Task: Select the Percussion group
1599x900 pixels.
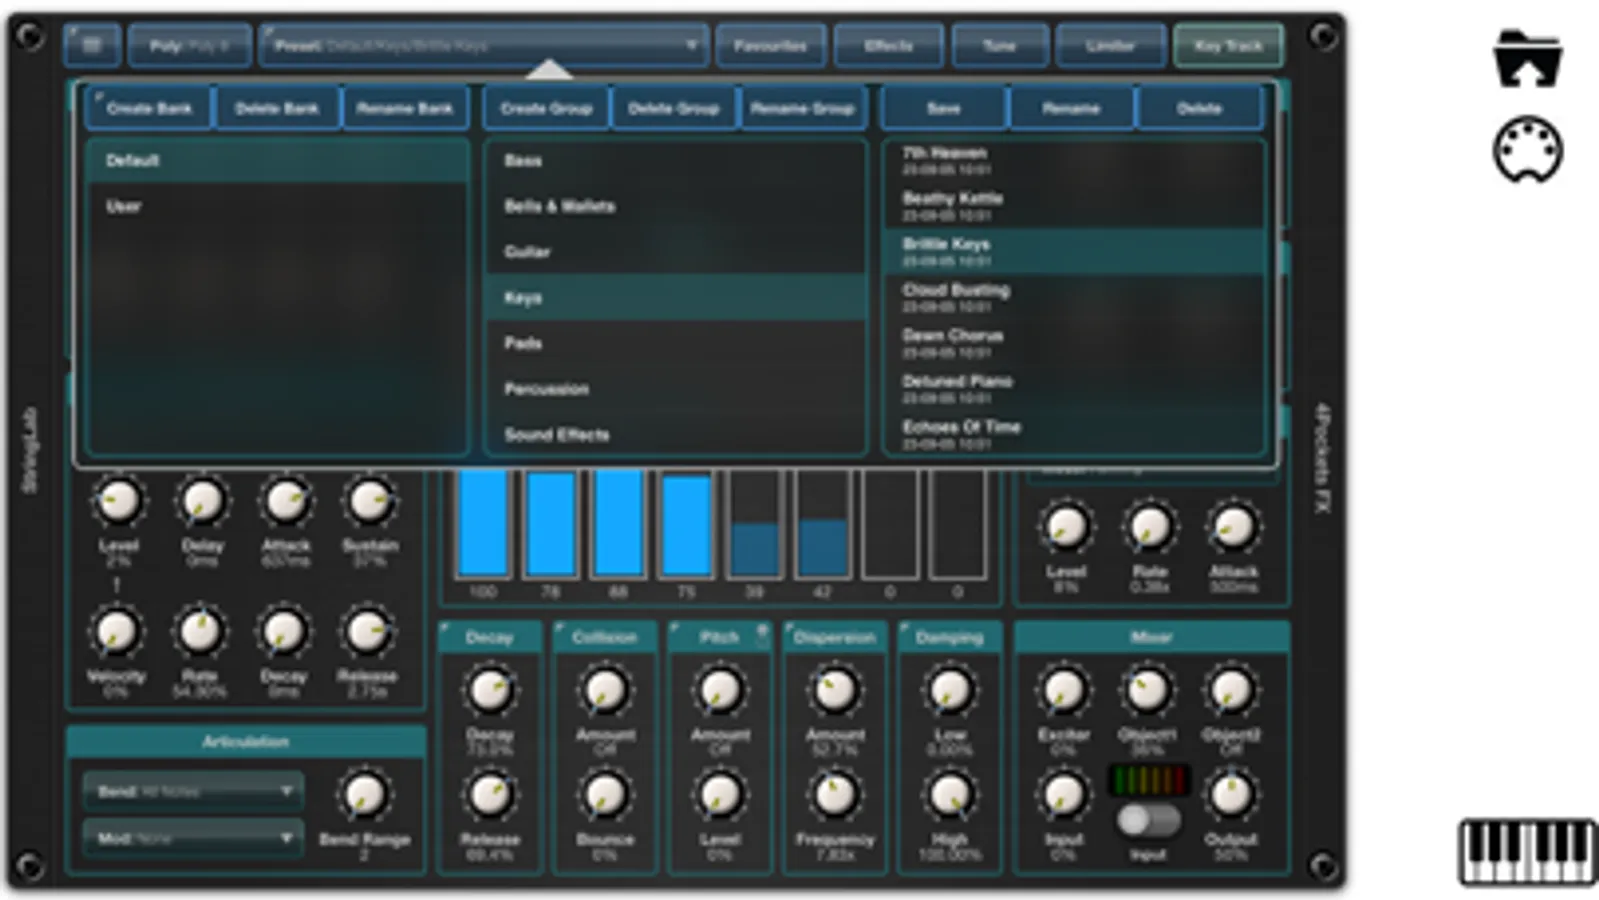Action: (x=675, y=389)
